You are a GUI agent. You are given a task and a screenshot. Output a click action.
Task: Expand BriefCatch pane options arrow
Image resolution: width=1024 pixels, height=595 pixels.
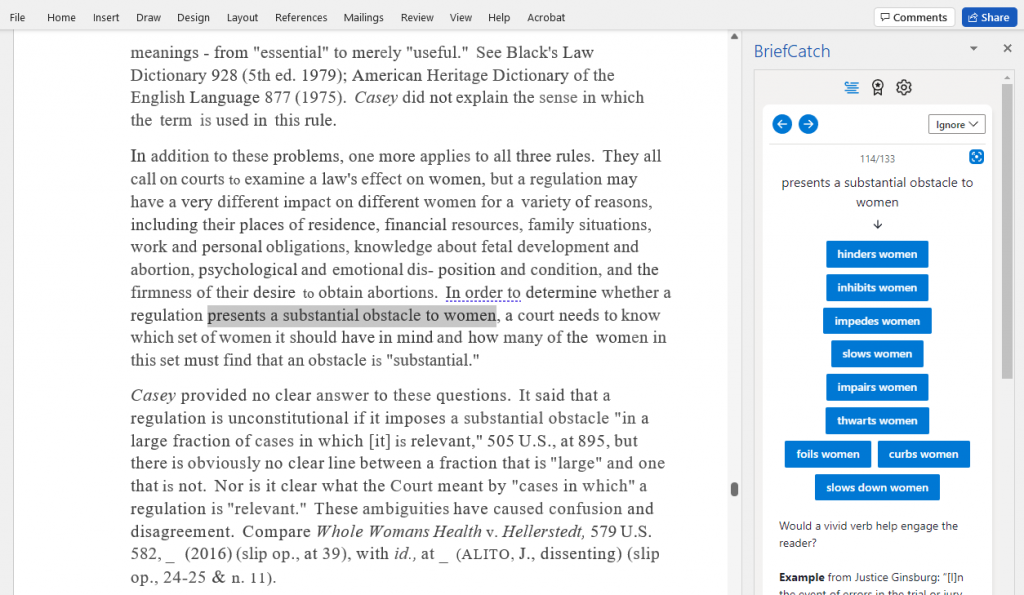973,48
